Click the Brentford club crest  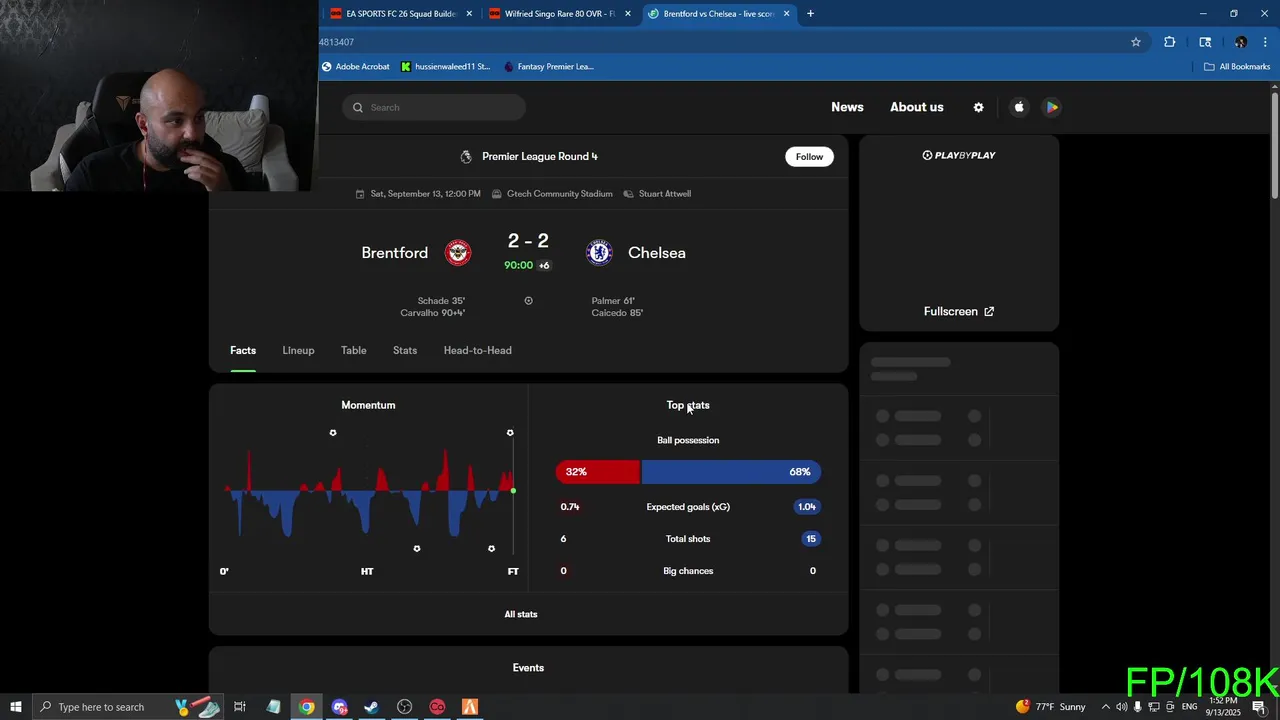458,252
